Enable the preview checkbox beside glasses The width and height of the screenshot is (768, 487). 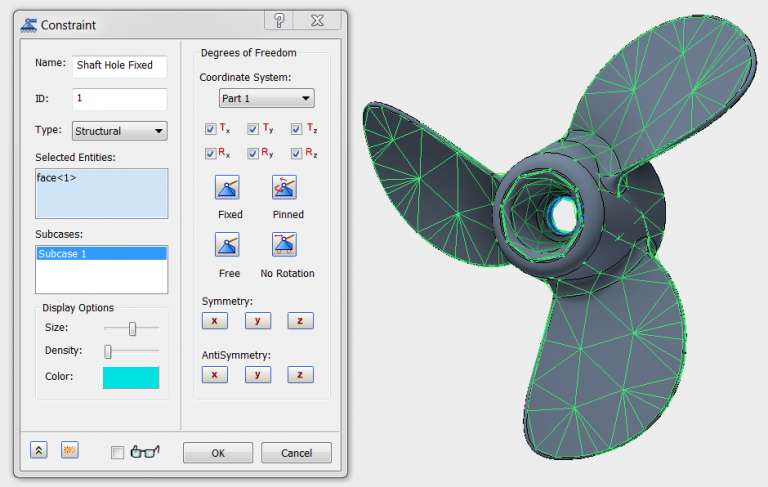coord(118,453)
